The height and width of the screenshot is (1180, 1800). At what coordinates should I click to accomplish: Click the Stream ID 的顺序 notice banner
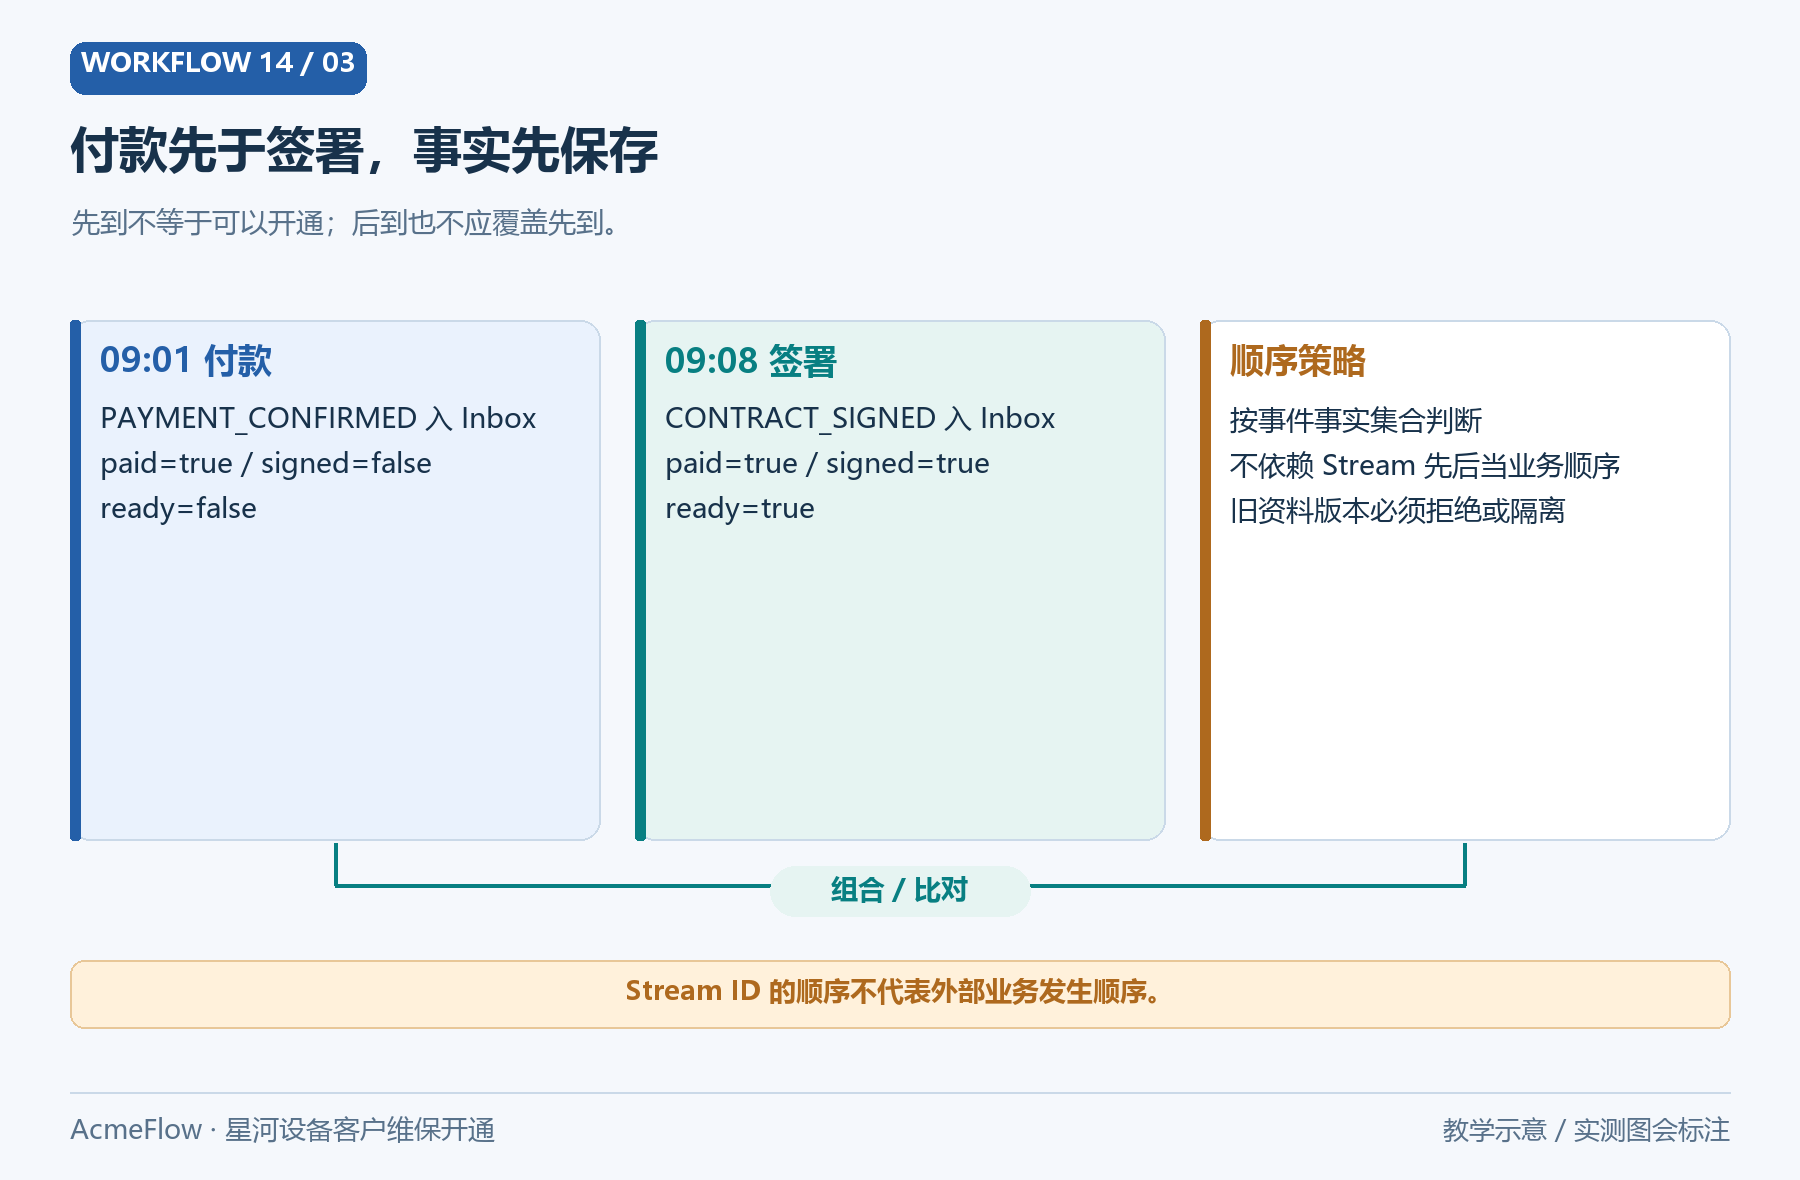(900, 994)
